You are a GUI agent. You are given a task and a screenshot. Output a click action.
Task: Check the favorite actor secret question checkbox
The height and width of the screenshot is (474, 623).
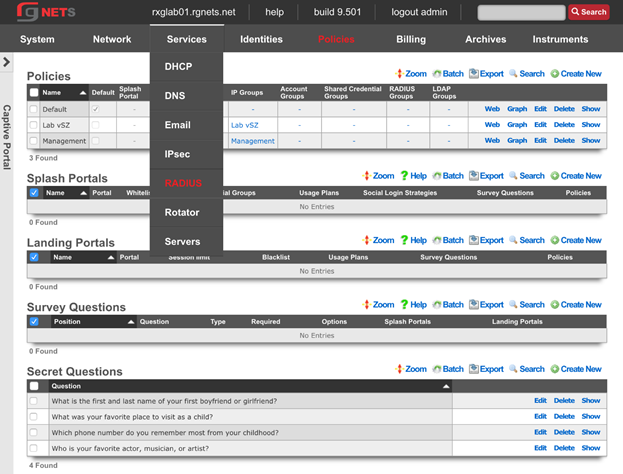pos(34,448)
